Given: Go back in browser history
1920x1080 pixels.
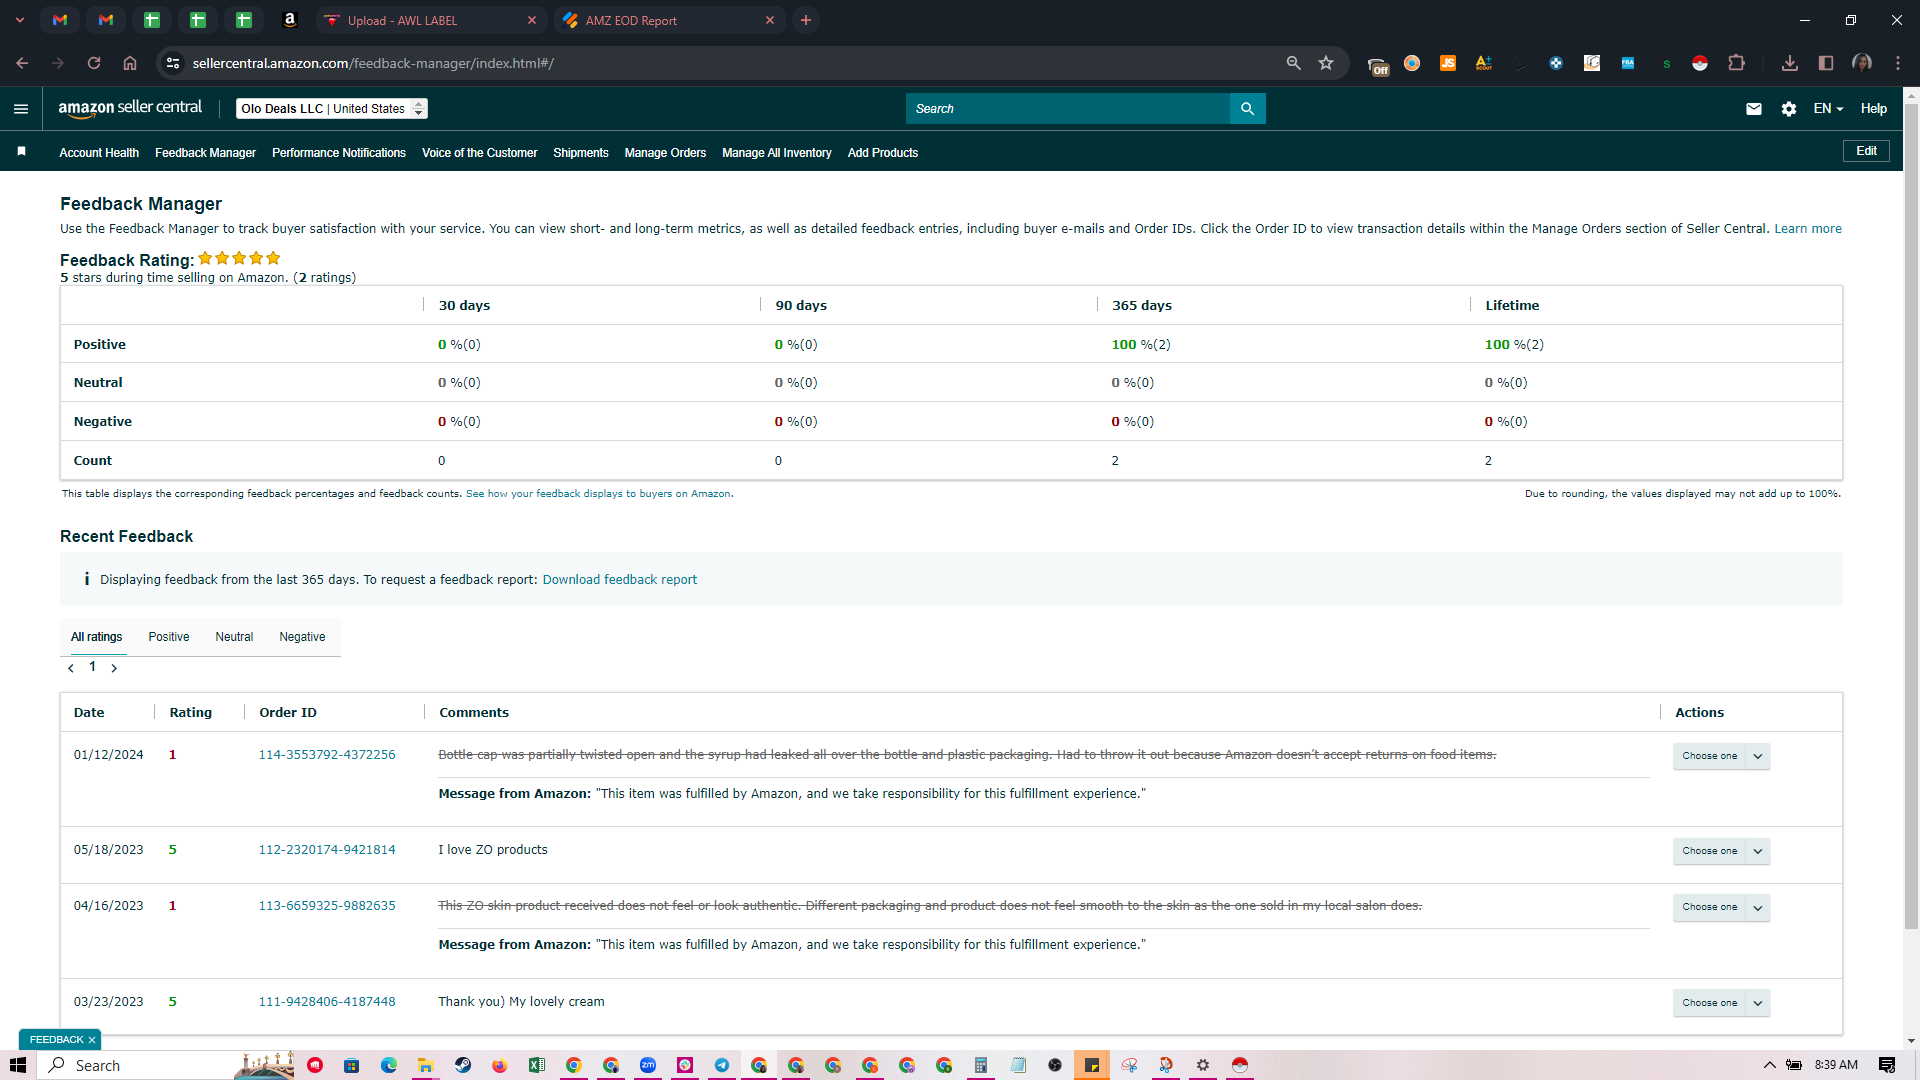Looking at the screenshot, I should 22,63.
